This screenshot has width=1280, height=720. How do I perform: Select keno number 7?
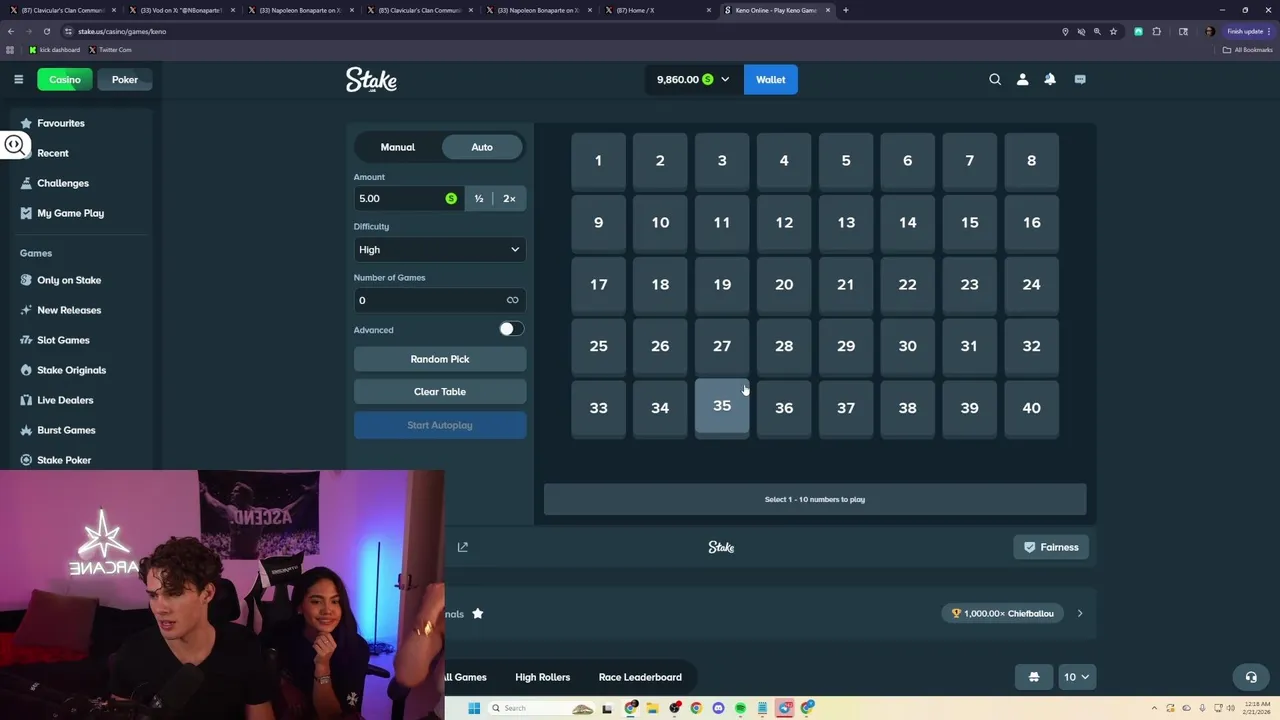tap(969, 161)
